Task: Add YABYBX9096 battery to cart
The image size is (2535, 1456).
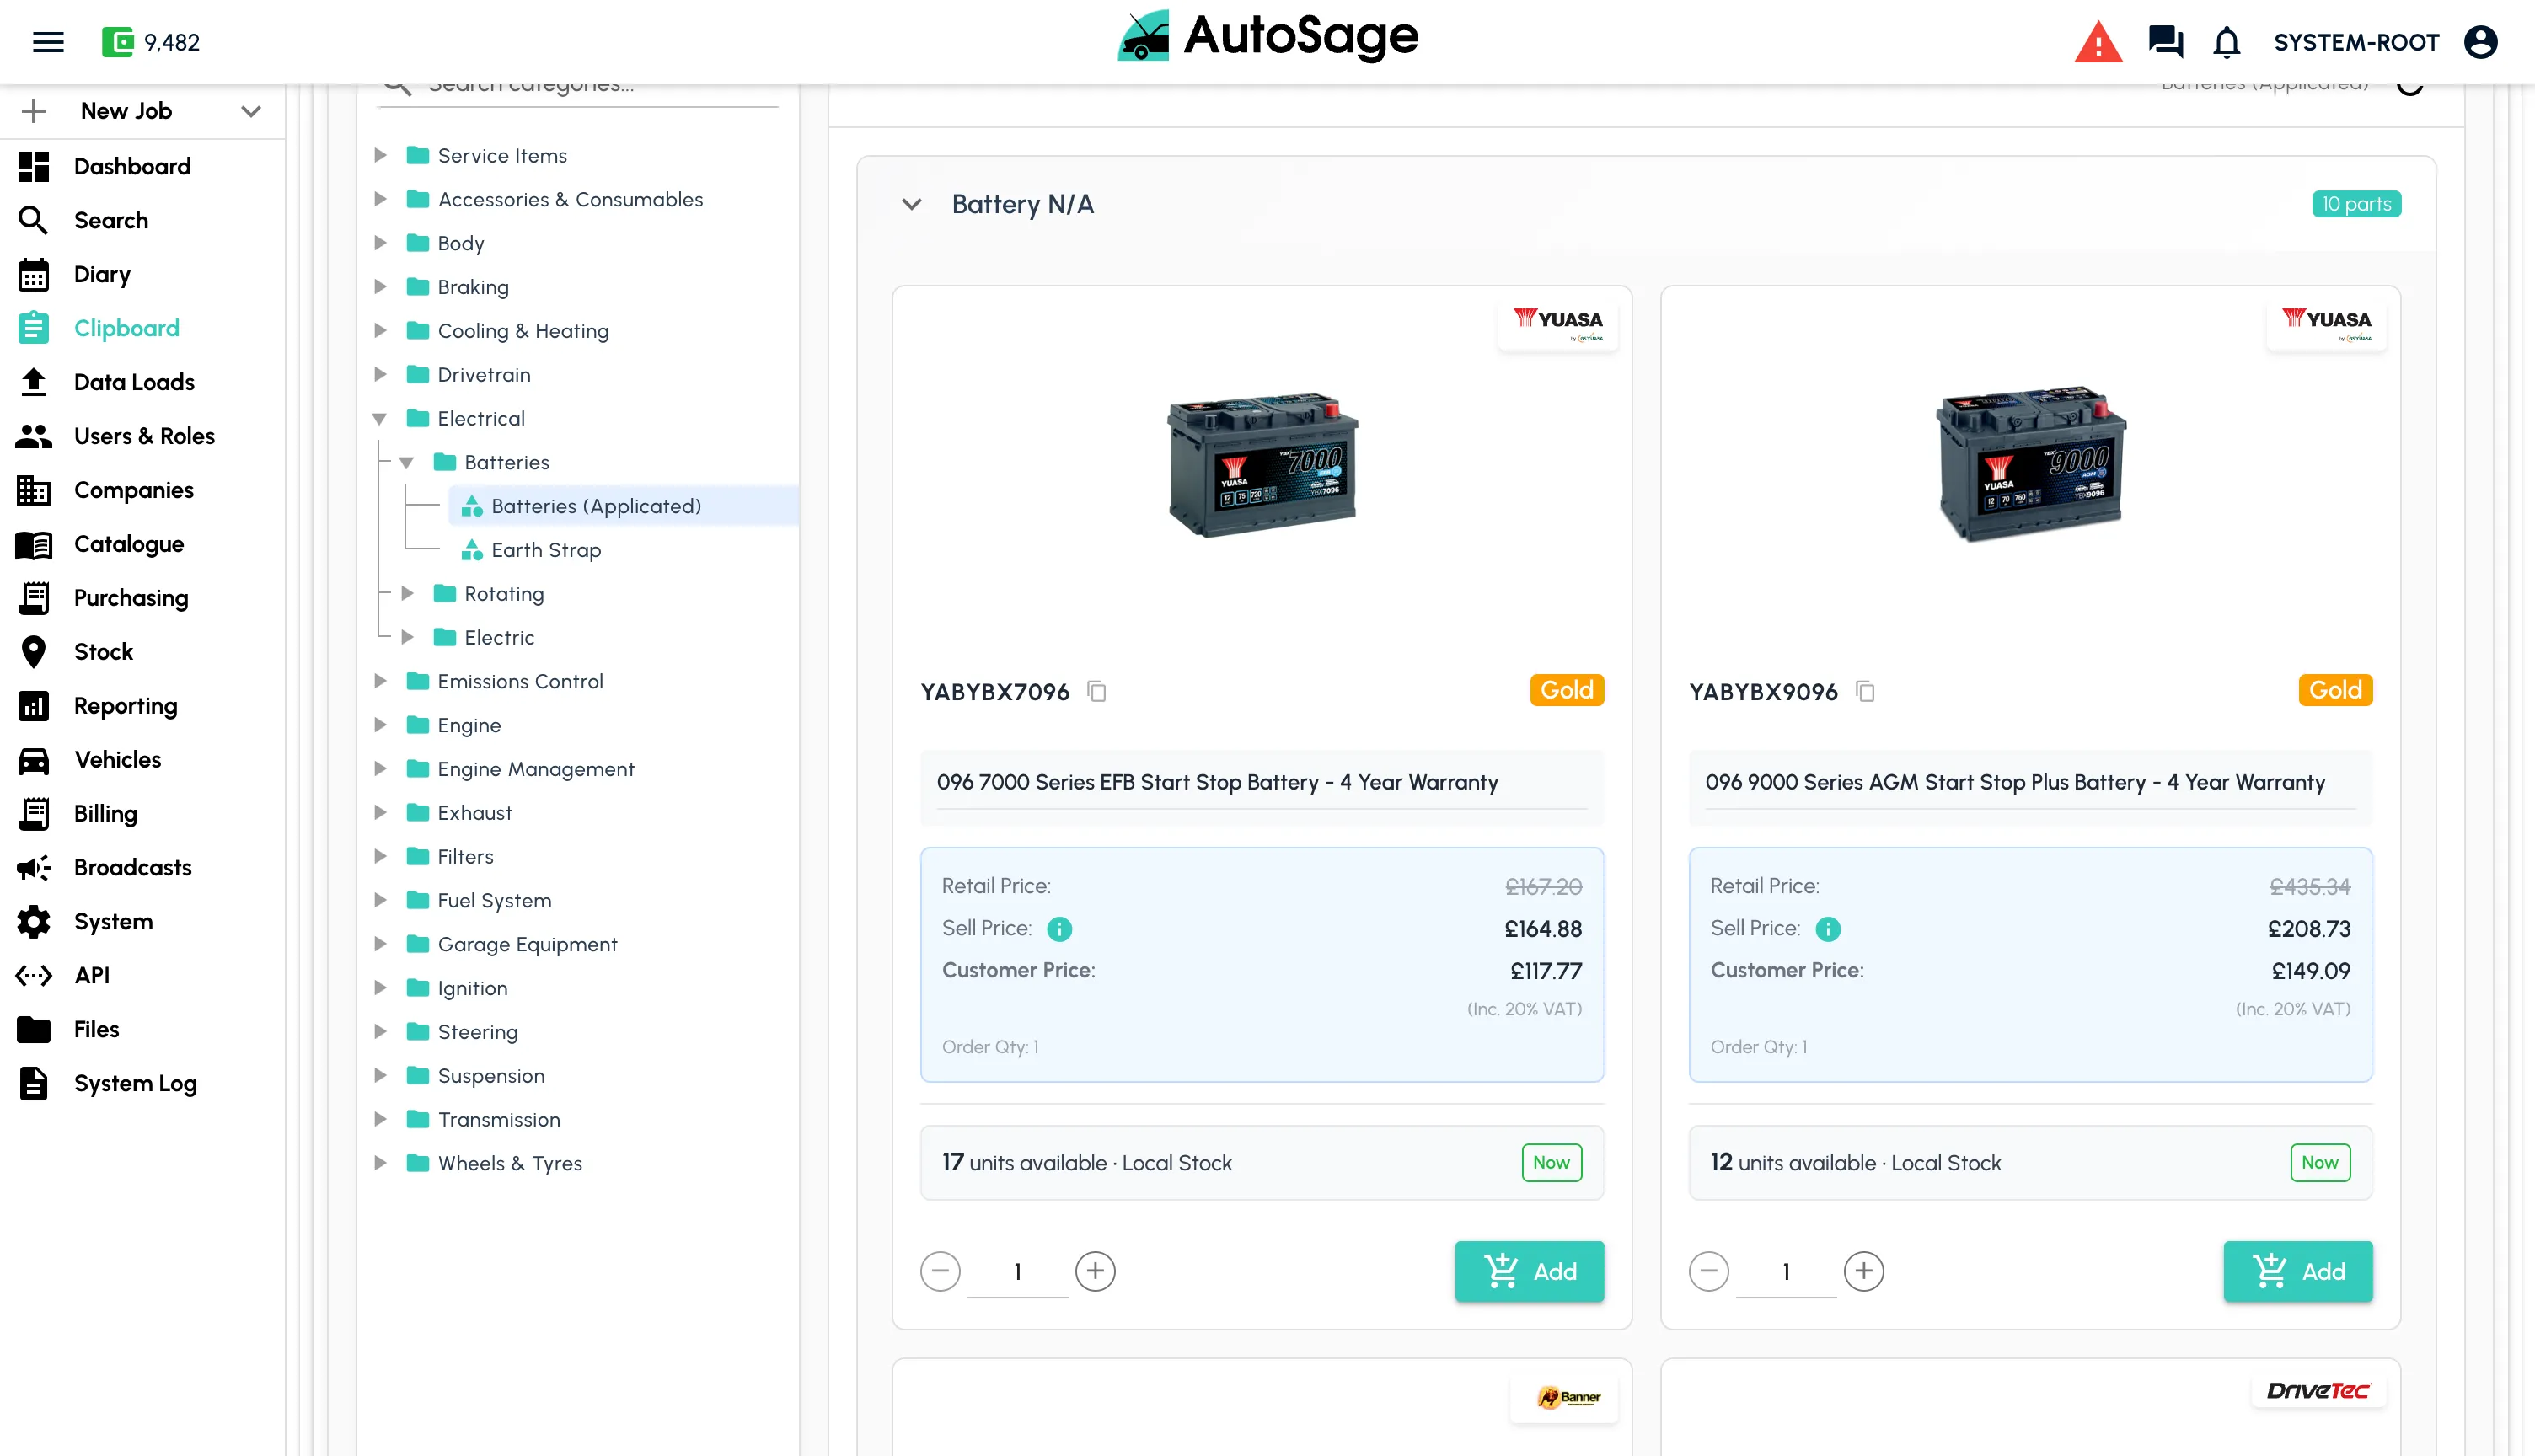Action: (2297, 1271)
